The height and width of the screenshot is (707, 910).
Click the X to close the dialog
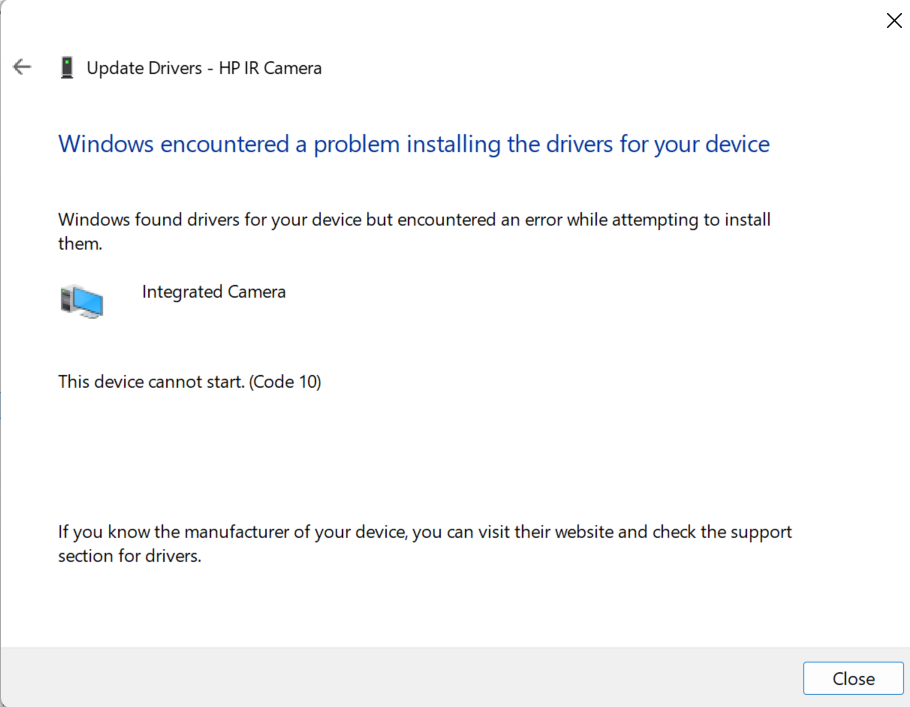click(893, 20)
